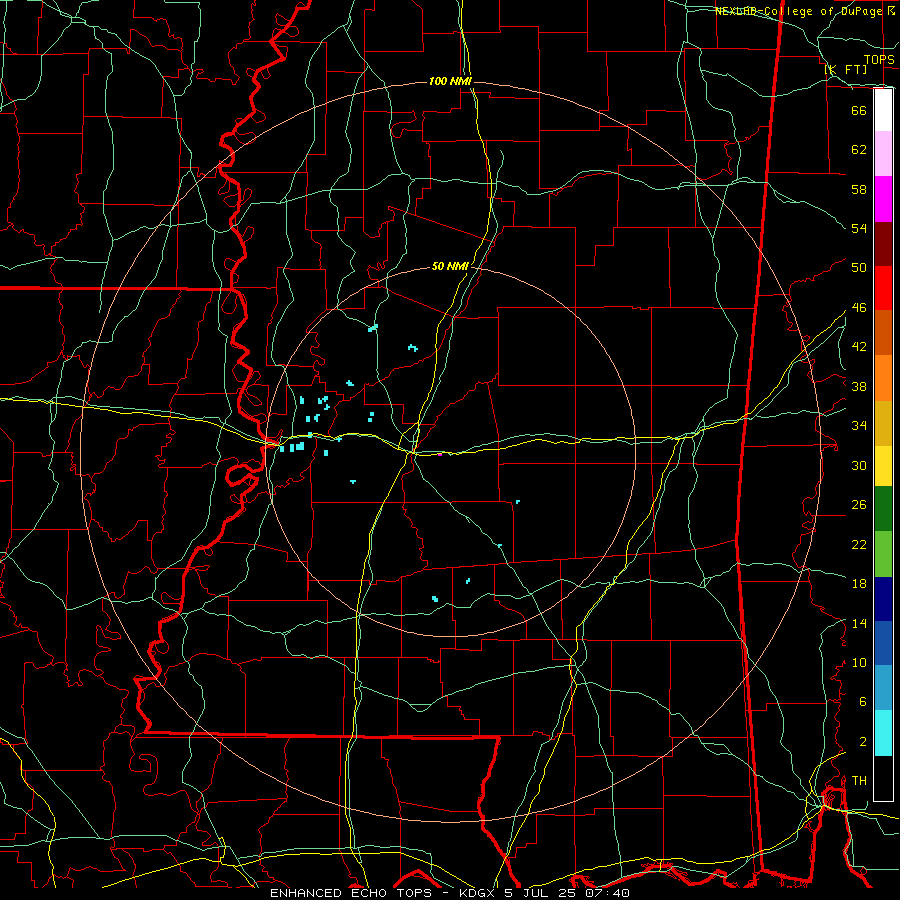
Task: Click the "6" legend value
Action: [862, 702]
